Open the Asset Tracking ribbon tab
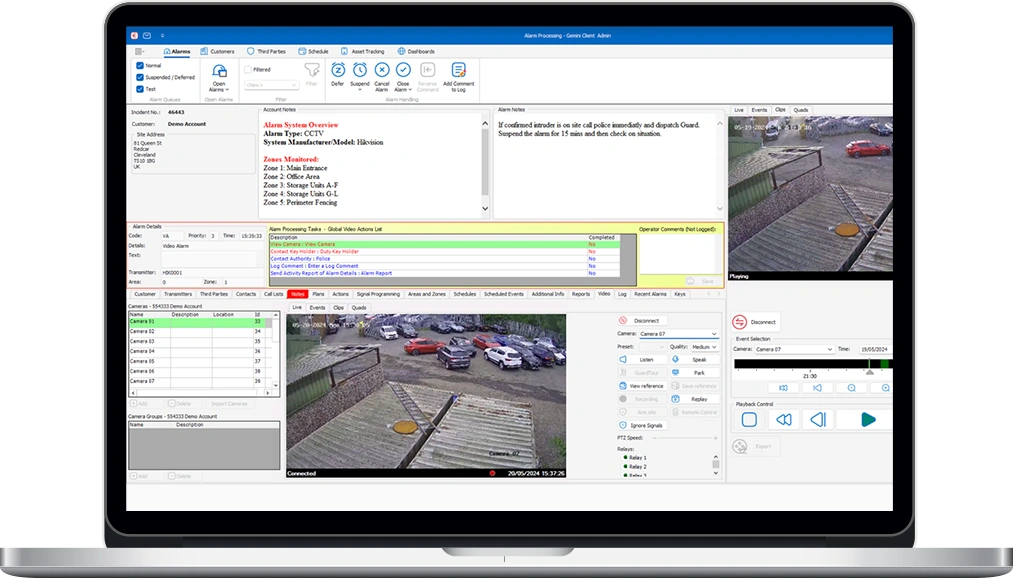The height and width of the screenshot is (578, 1013). click(362, 51)
